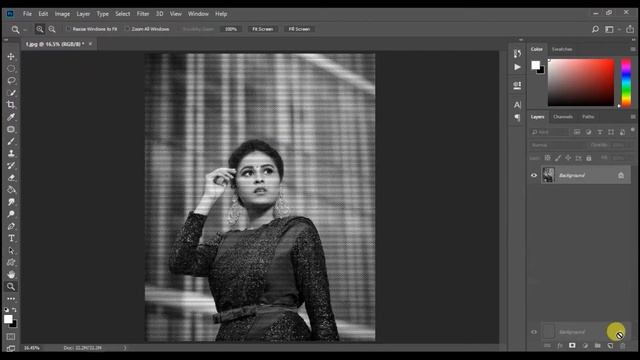Select the Eyedropper tool

pos(11,117)
